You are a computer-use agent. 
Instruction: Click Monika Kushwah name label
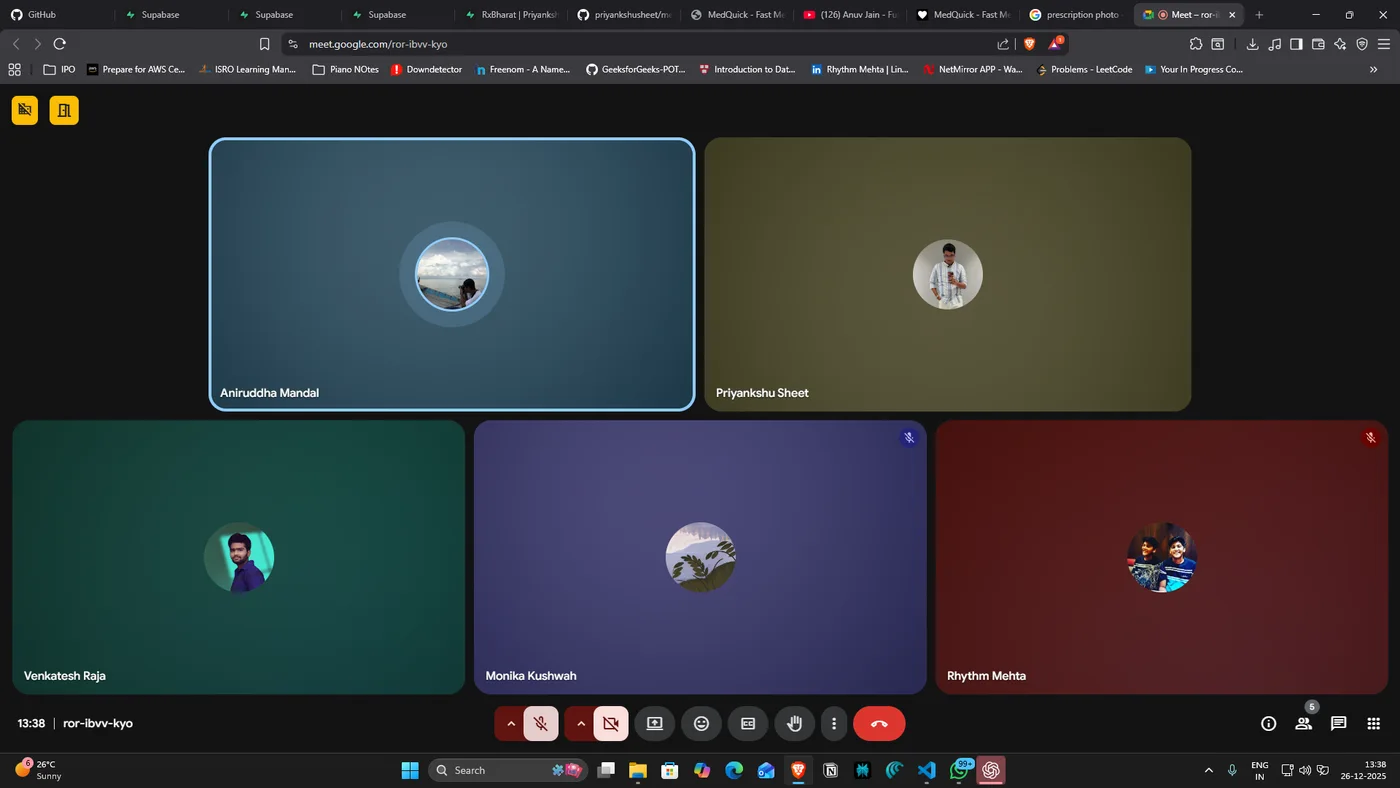531,676
